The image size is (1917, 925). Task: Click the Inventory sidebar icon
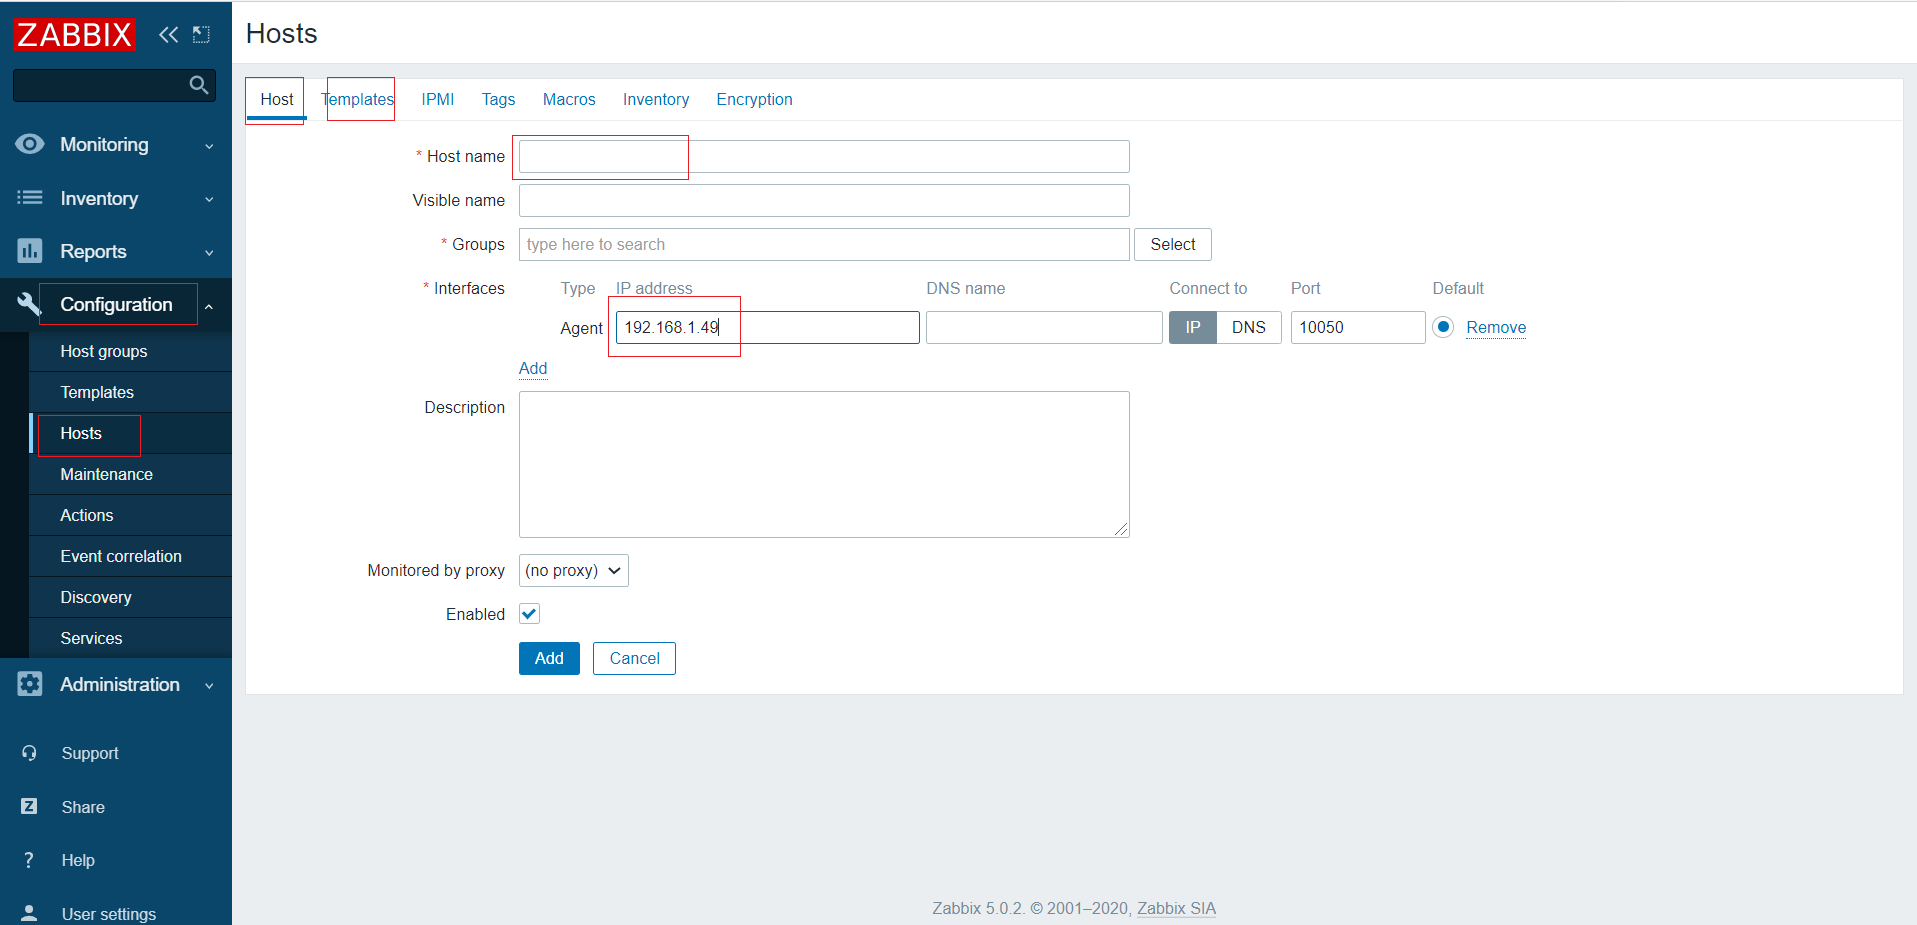click(30, 198)
